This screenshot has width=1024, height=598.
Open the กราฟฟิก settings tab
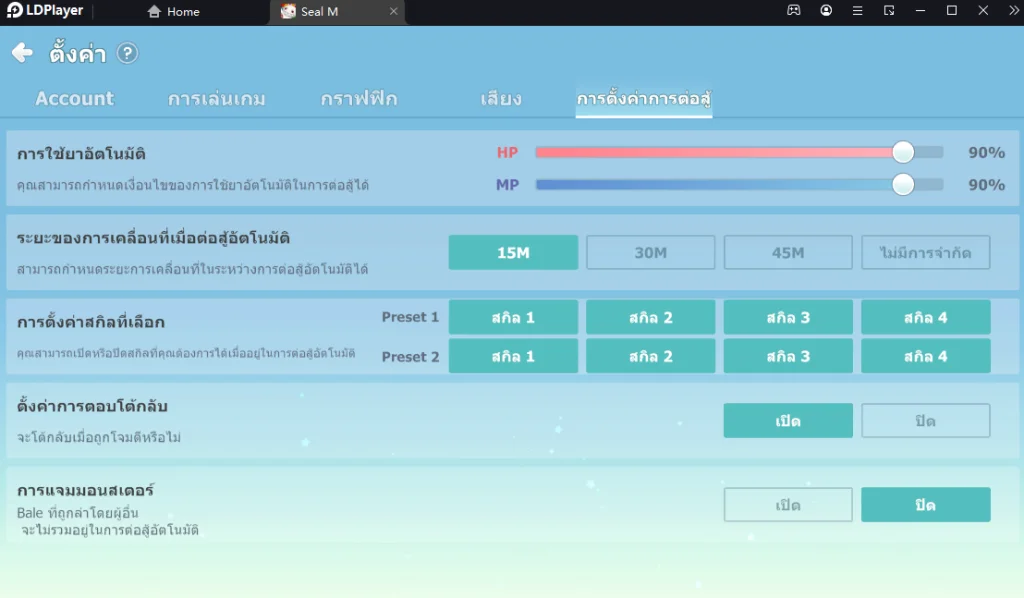(x=359, y=99)
